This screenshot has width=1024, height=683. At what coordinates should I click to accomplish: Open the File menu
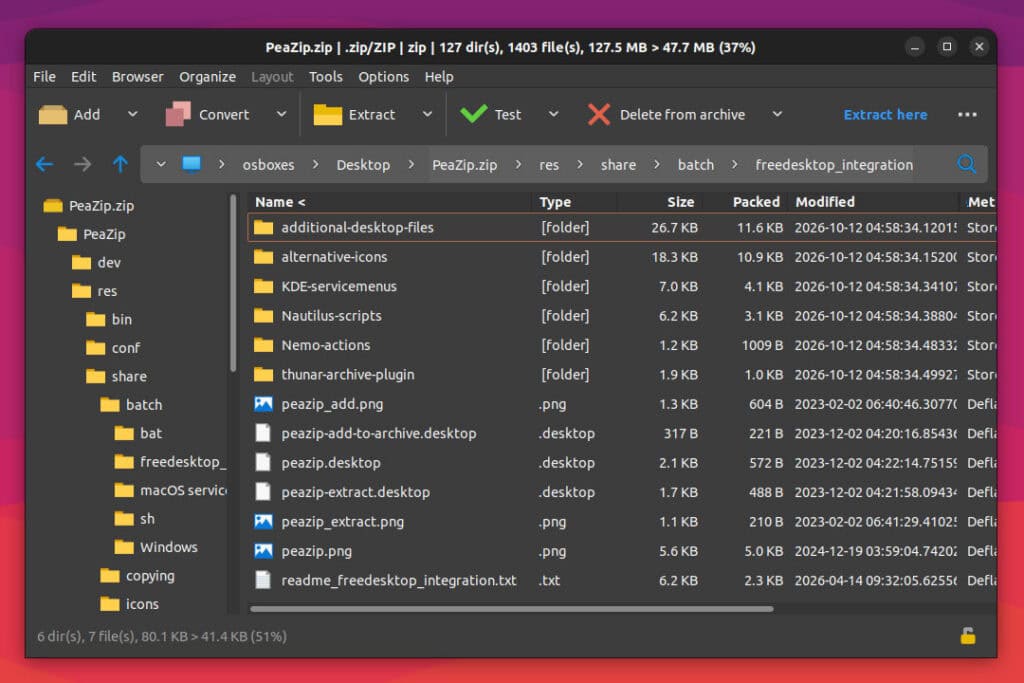(44, 76)
